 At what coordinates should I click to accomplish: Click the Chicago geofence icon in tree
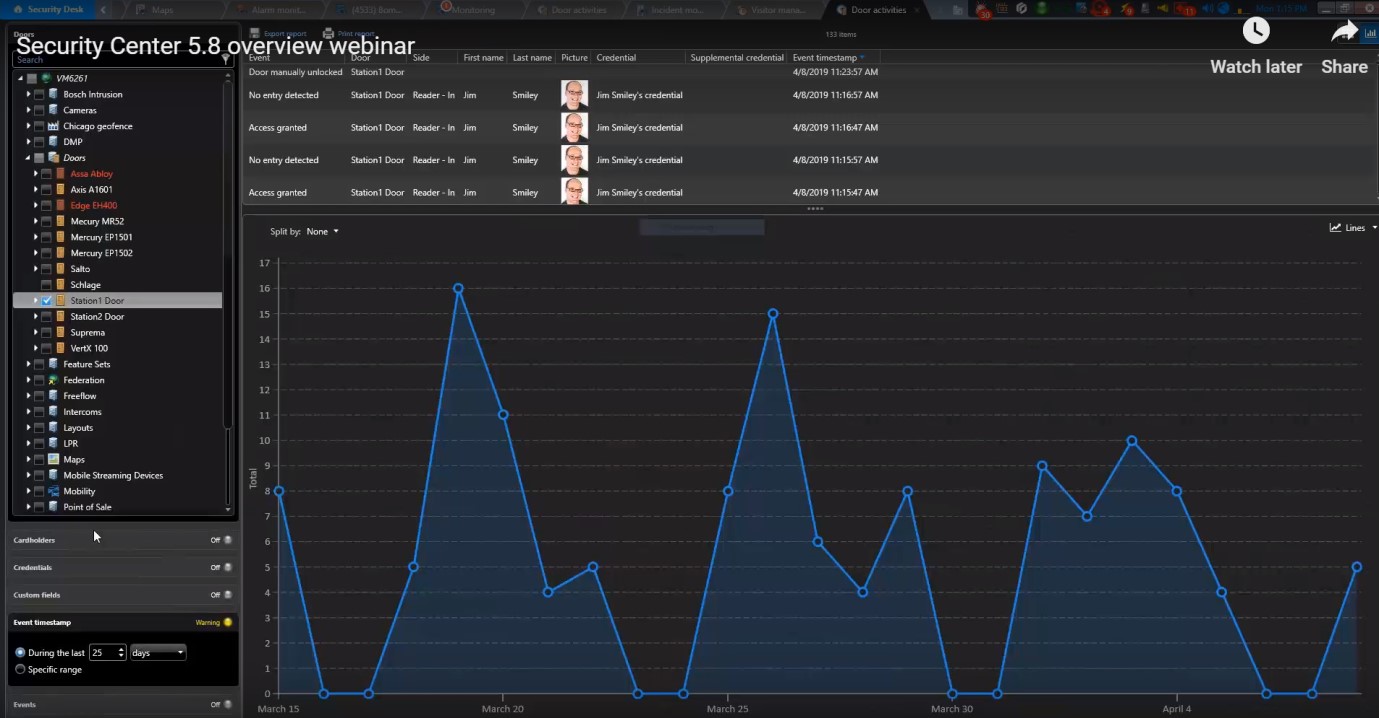53,127
